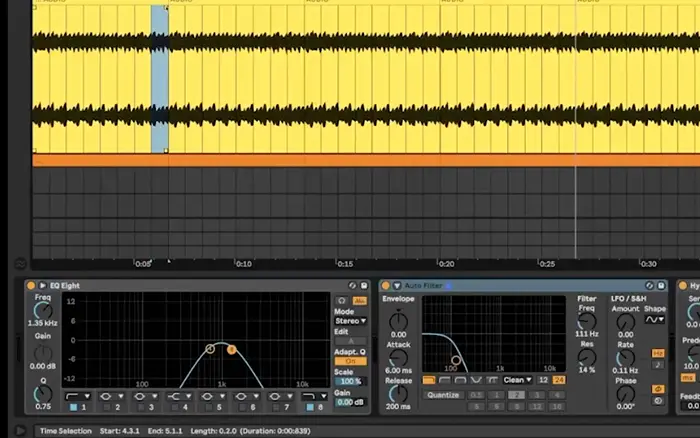Click EQ Eight save preset icon

coord(364,285)
